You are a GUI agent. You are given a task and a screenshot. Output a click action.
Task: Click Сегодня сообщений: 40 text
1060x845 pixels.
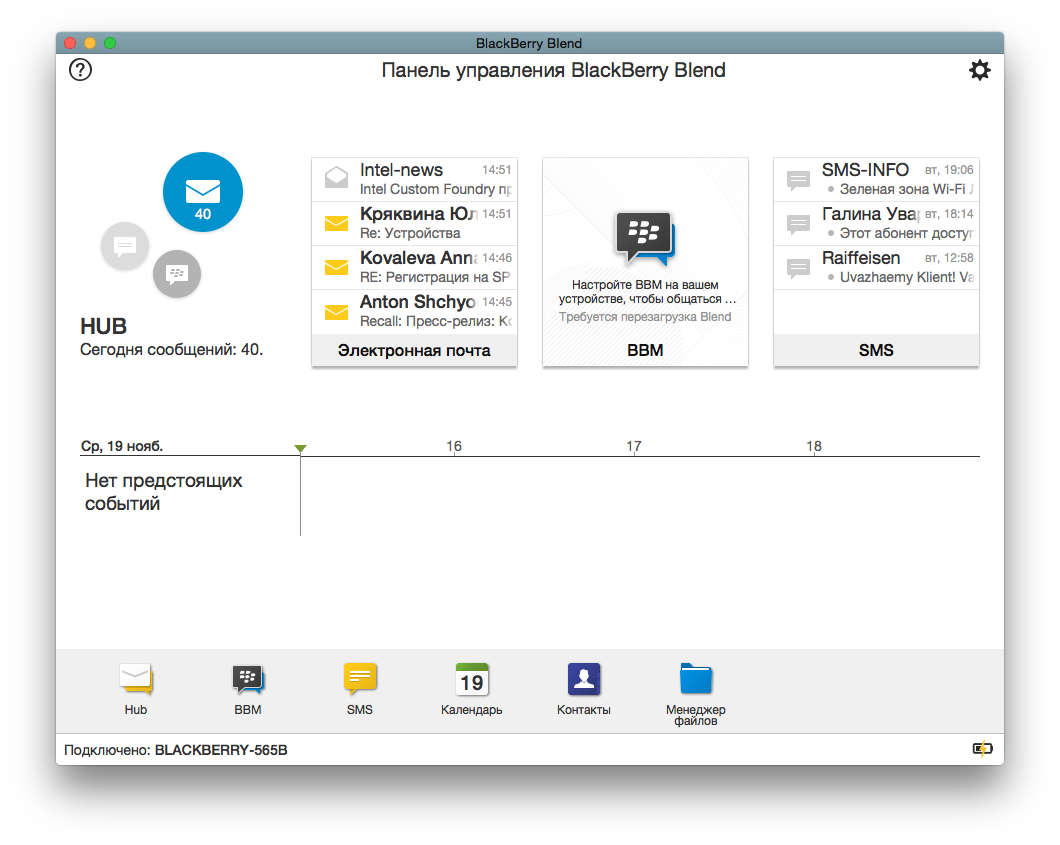click(x=171, y=349)
